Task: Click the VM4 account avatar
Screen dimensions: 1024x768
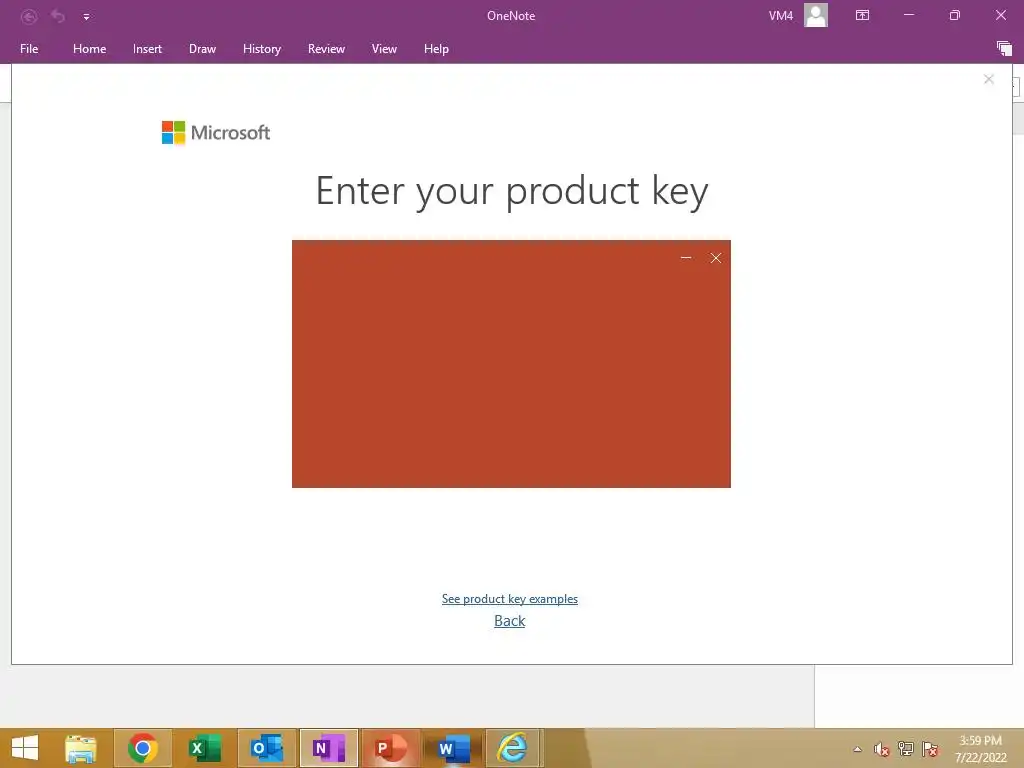Action: tap(816, 15)
